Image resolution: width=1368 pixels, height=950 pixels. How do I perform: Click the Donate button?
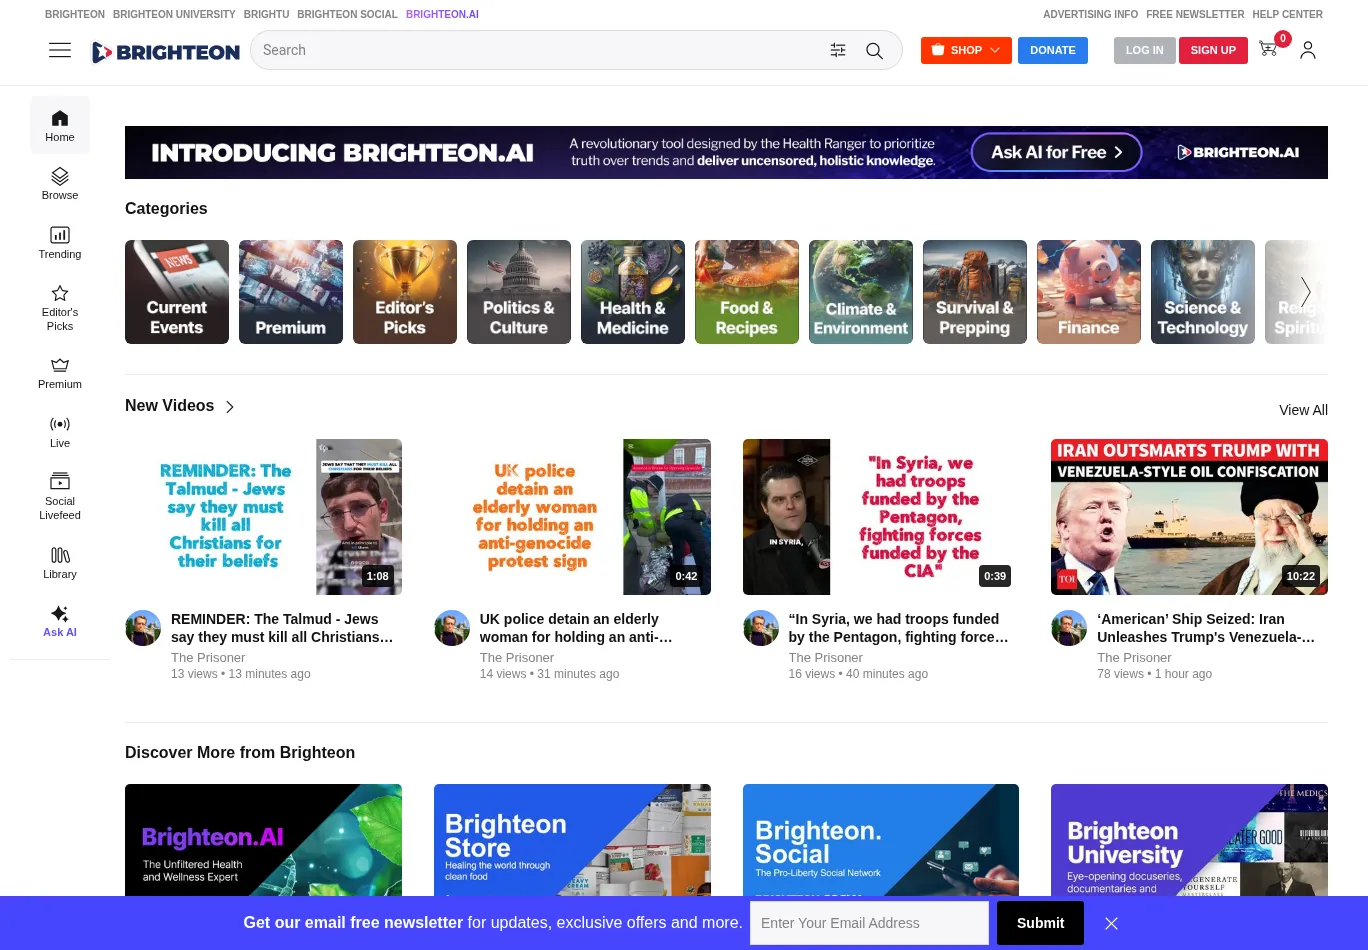(x=1052, y=50)
